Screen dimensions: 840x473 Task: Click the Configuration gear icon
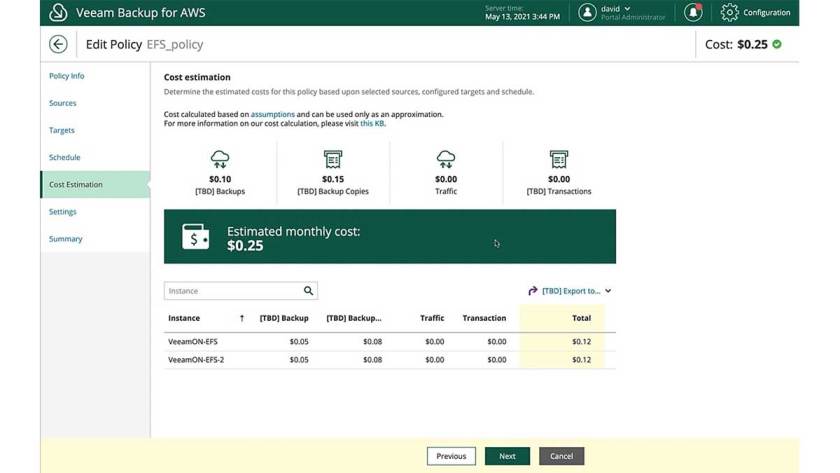click(x=729, y=12)
